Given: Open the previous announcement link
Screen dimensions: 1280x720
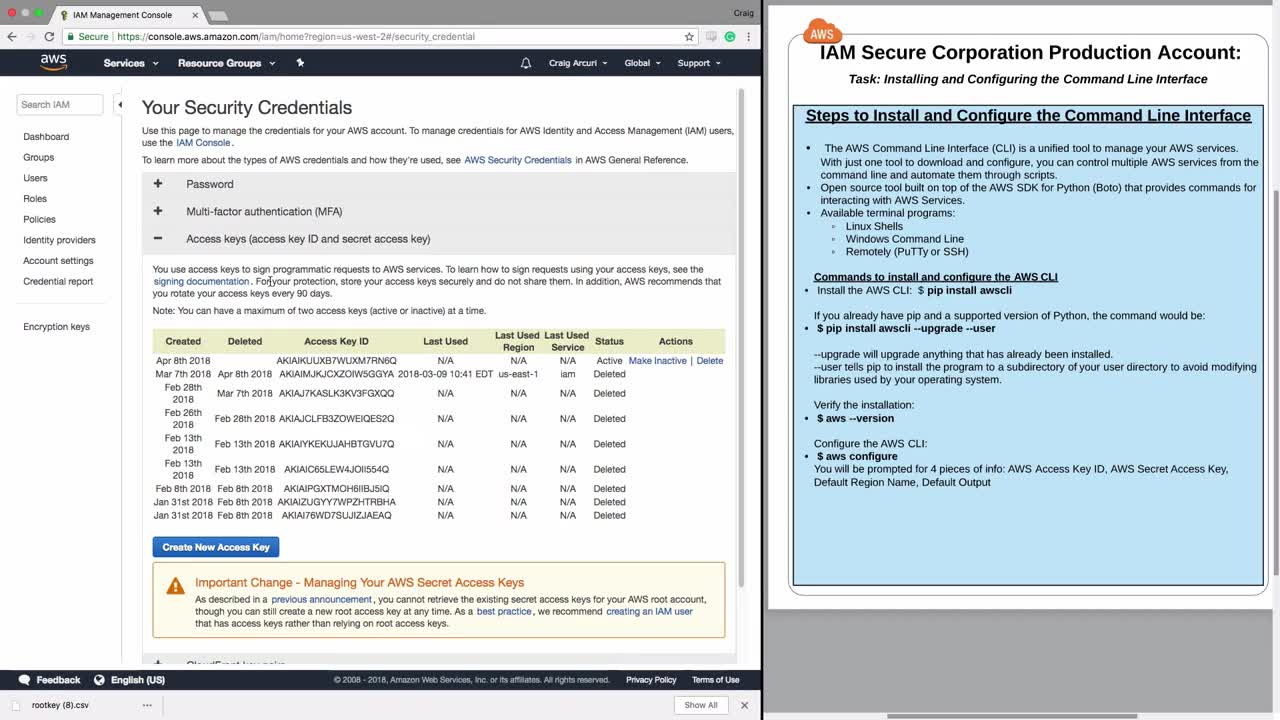Looking at the screenshot, I should pyautogui.click(x=323, y=600).
